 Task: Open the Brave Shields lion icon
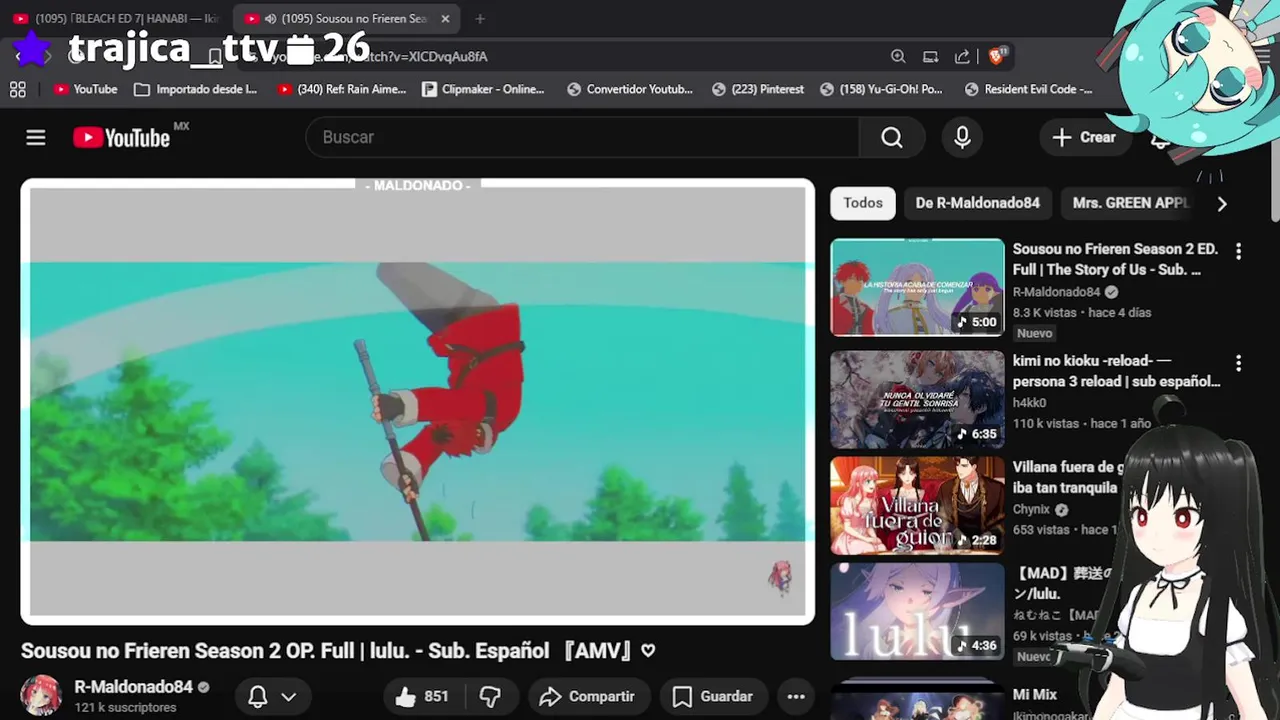(997, 56)
